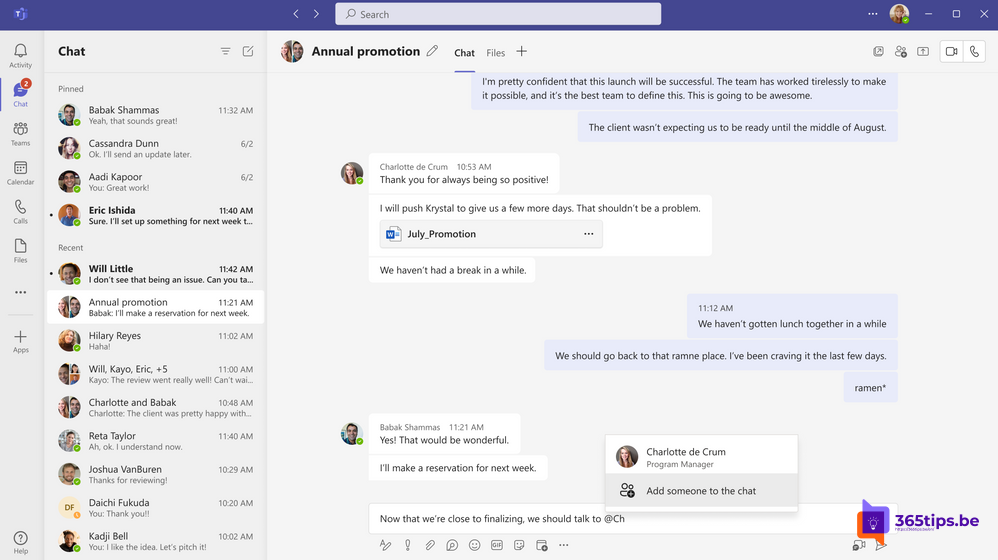Click Charlotte de Crum's avatar in conversation
998x560 pixels.
(x=352, y=173)
